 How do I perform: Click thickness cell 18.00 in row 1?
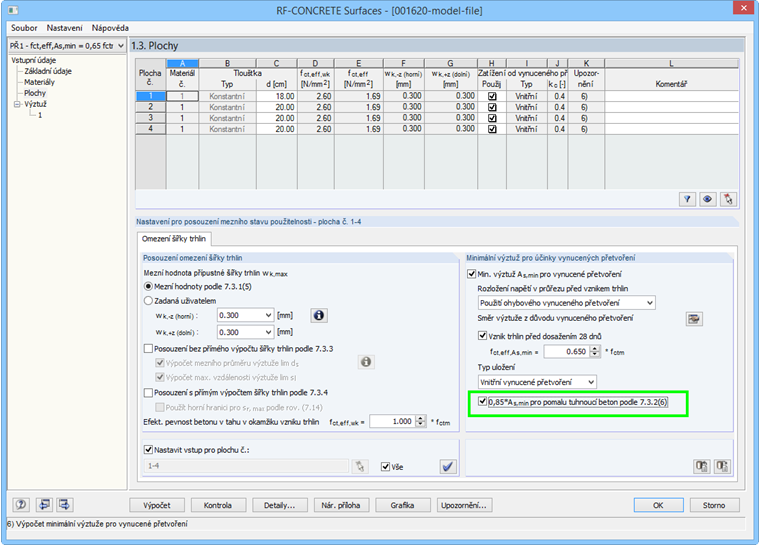(x=276, y=96)
